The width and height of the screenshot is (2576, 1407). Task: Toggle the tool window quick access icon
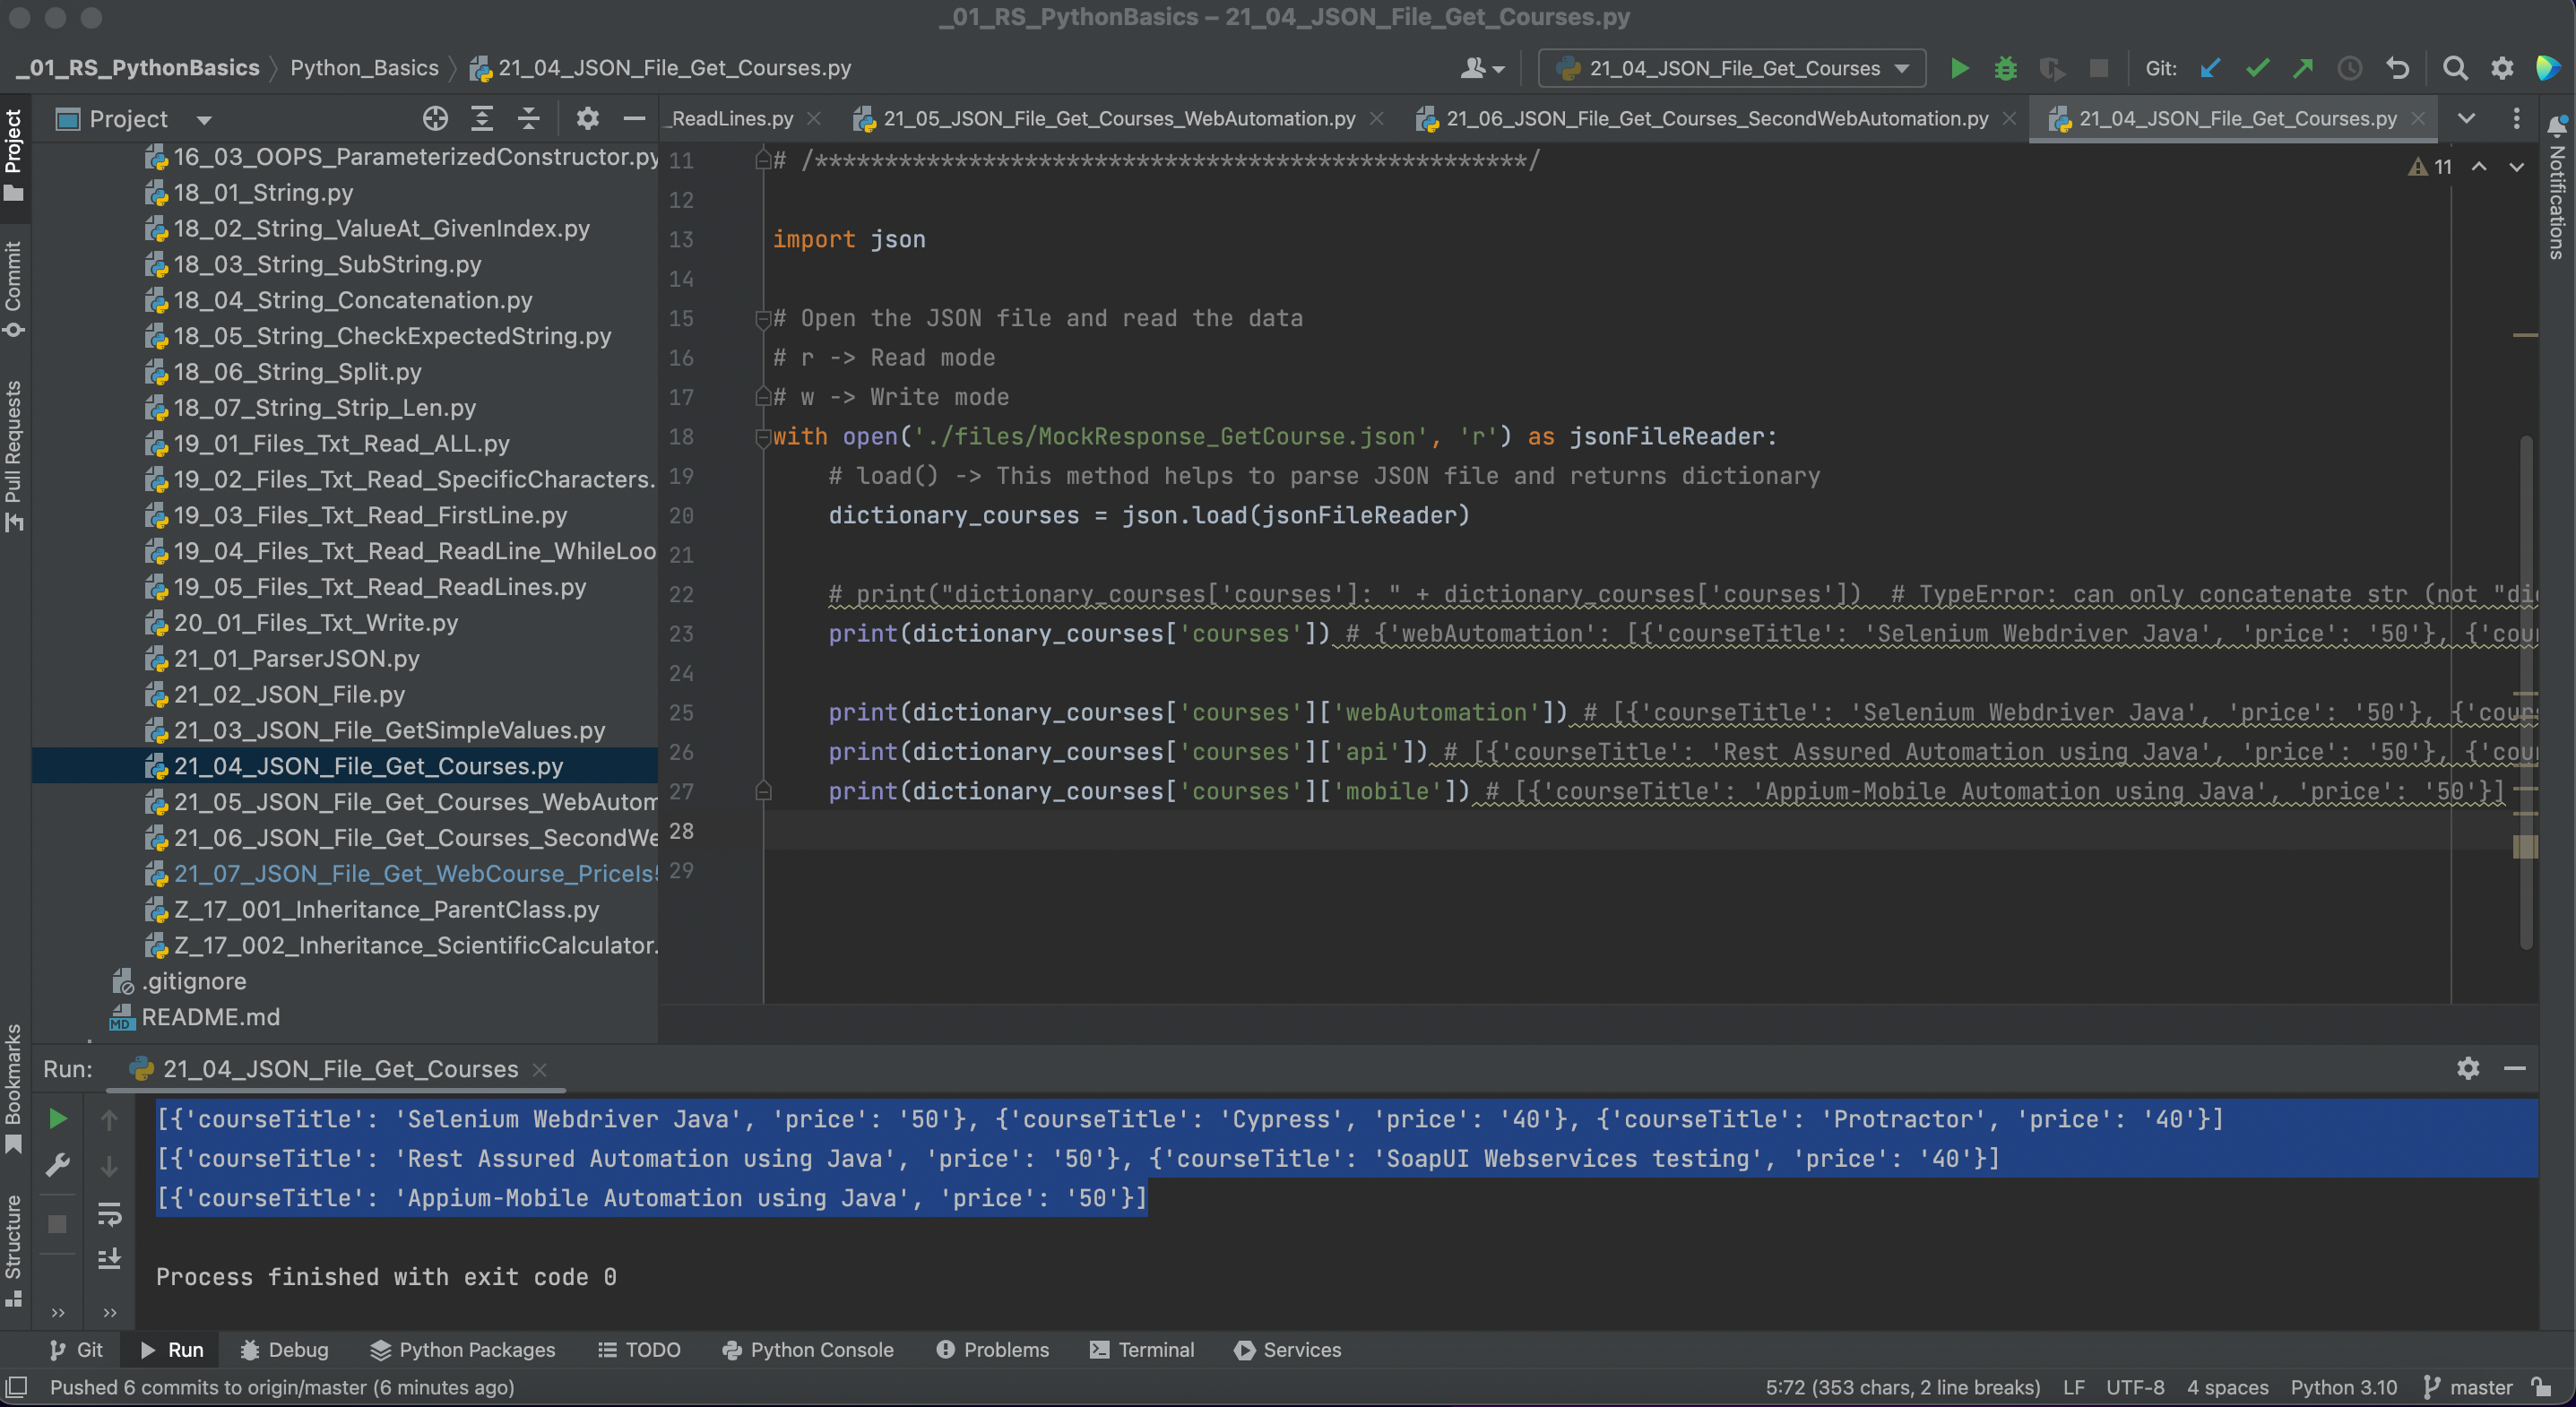(16, 1387)
